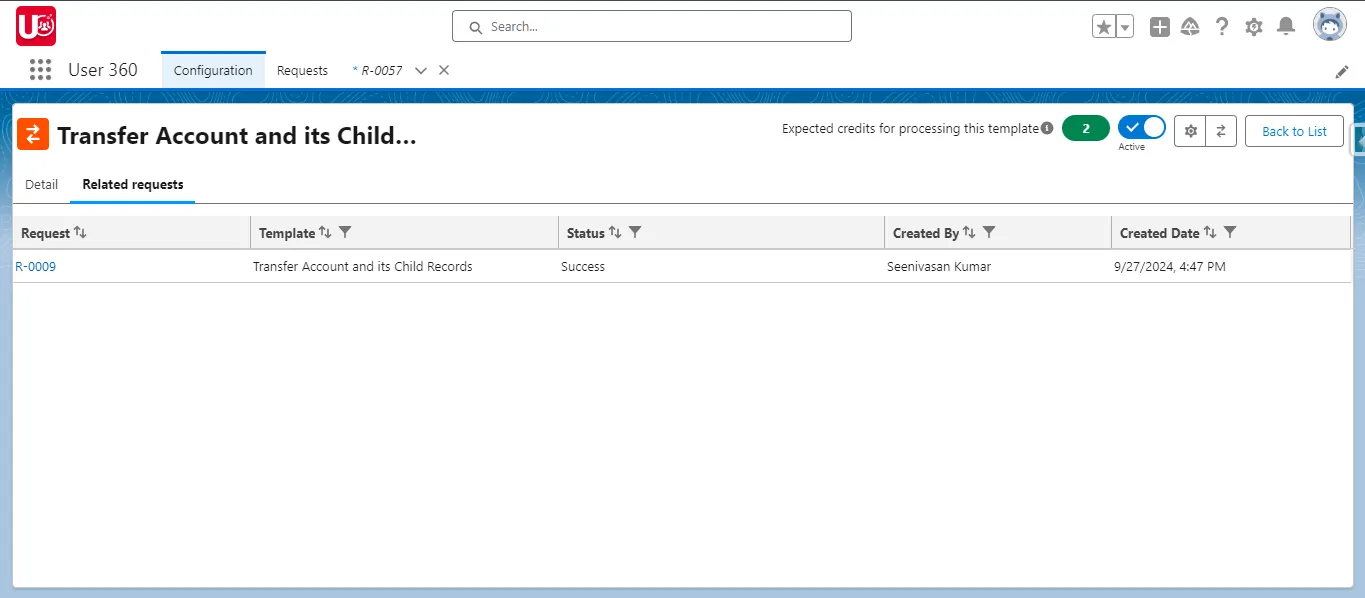Open the template settings gear button
This screenshot has height=598, width=1365.
[x=1190, y=131]
